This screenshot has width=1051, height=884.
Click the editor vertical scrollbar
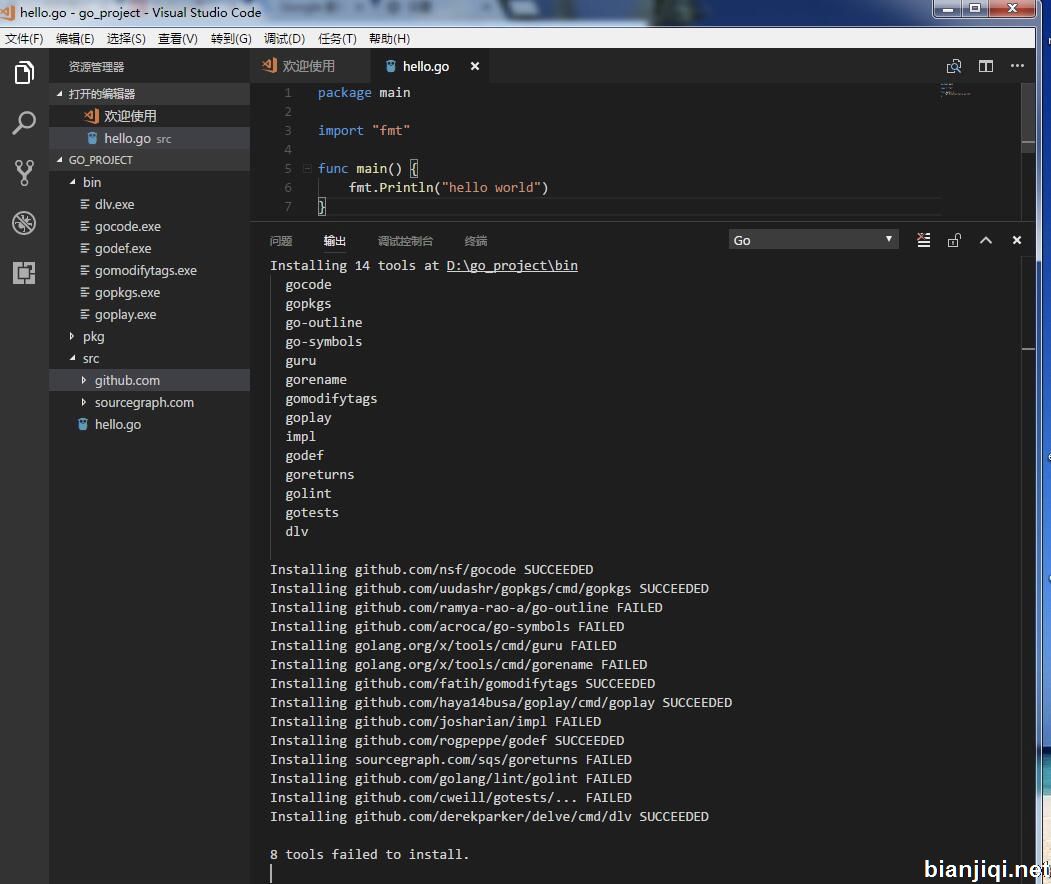click(1028, 117)
